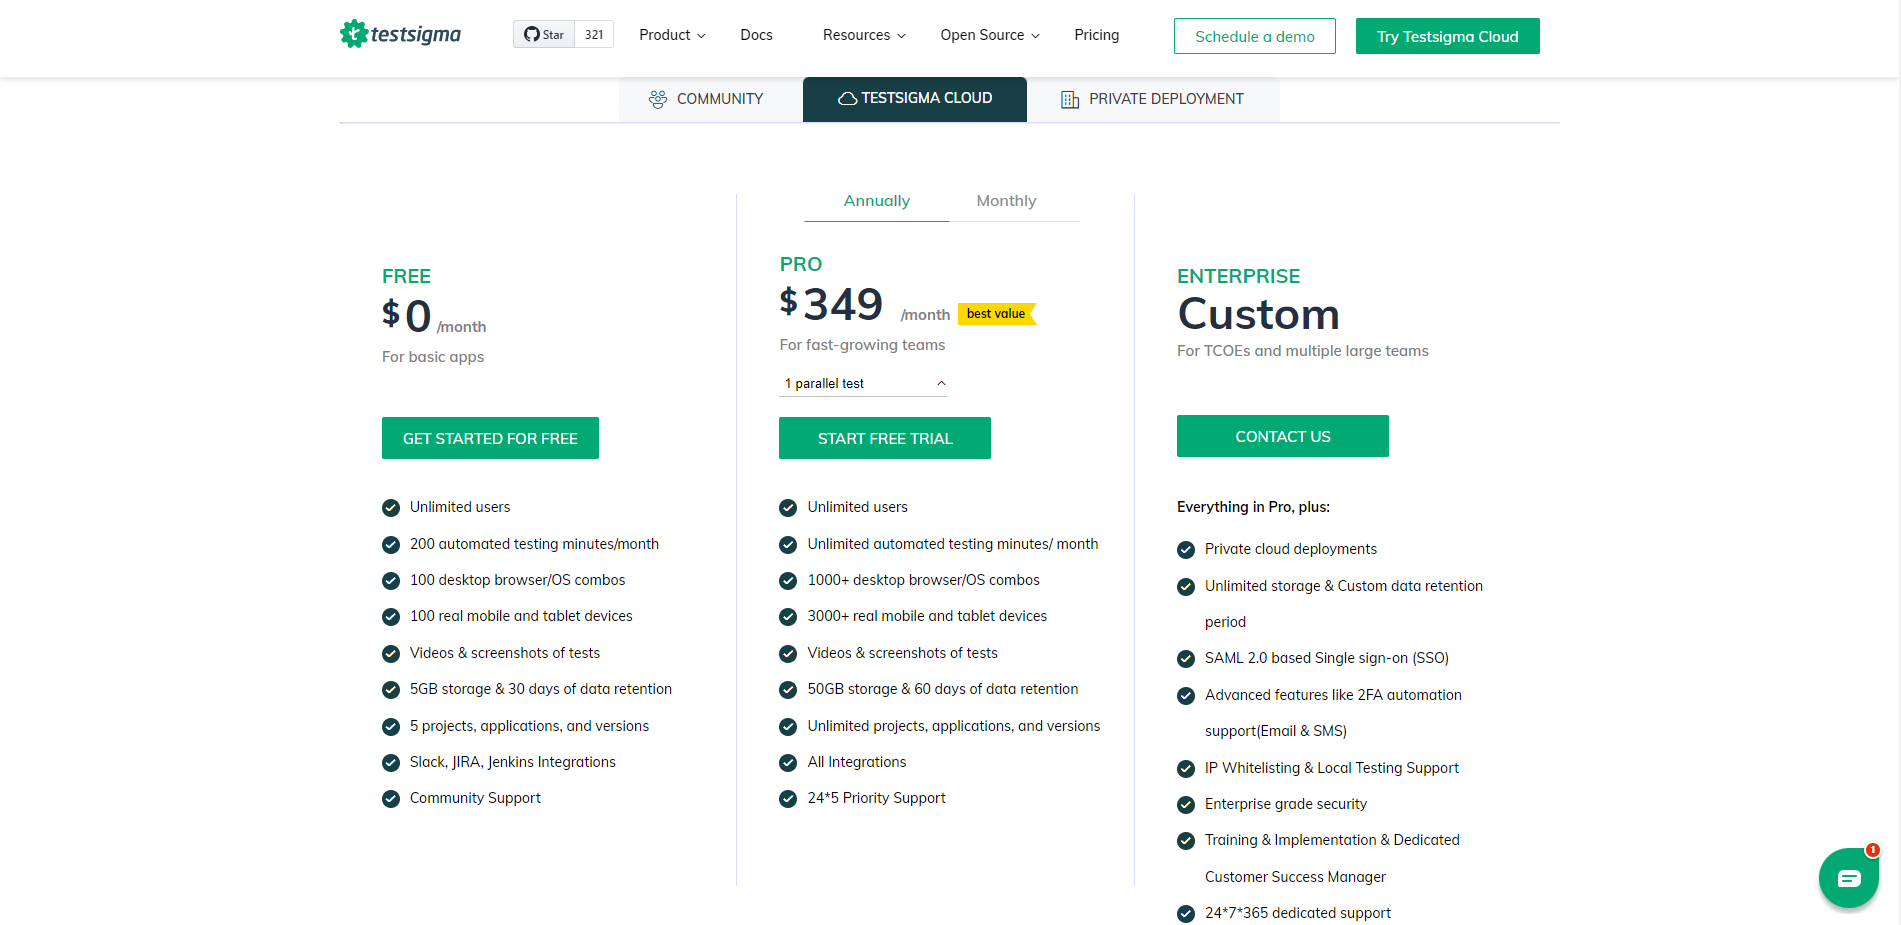Viewport: 1901px width, 925px height.
Task: Click checkmark beside Enterprise grade security
Action: pyautogui.click(x=1186, y=805)
